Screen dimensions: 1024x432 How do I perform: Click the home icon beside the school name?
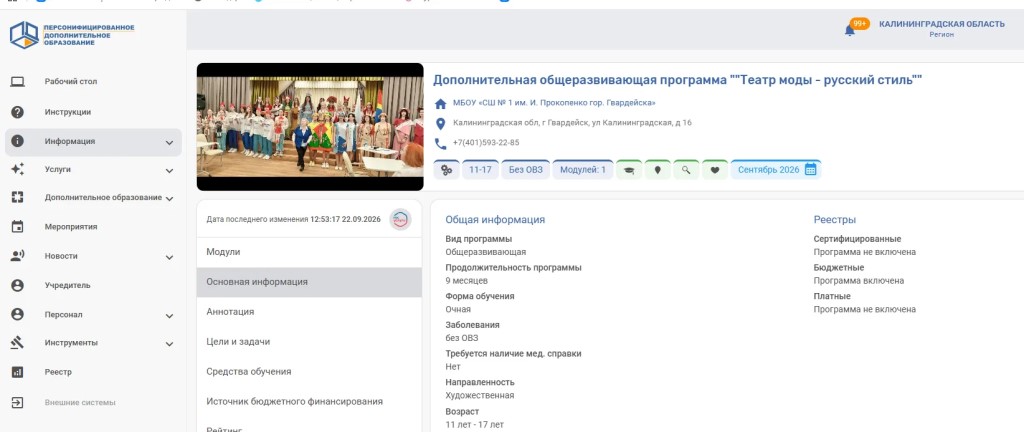click(441, 103)
